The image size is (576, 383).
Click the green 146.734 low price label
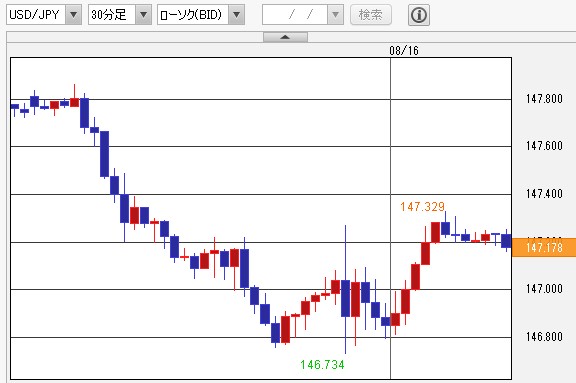(x=322, y=365)
